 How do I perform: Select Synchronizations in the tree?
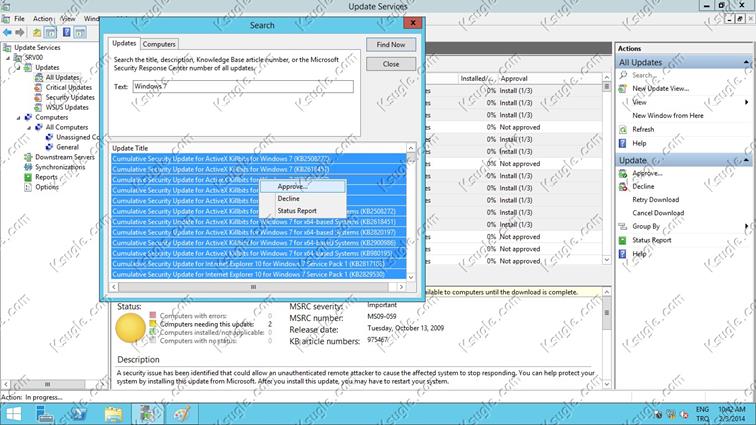point(60,167)
